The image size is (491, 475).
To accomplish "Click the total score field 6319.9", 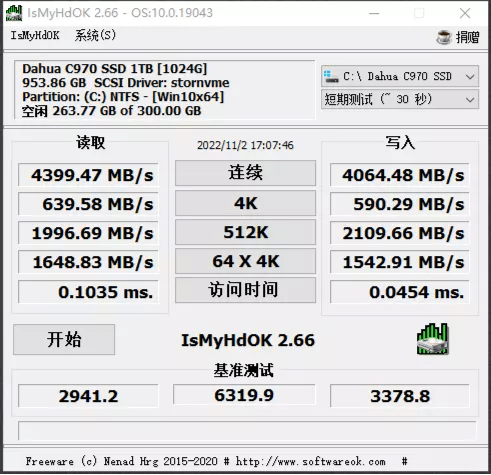I will point(244,395).
